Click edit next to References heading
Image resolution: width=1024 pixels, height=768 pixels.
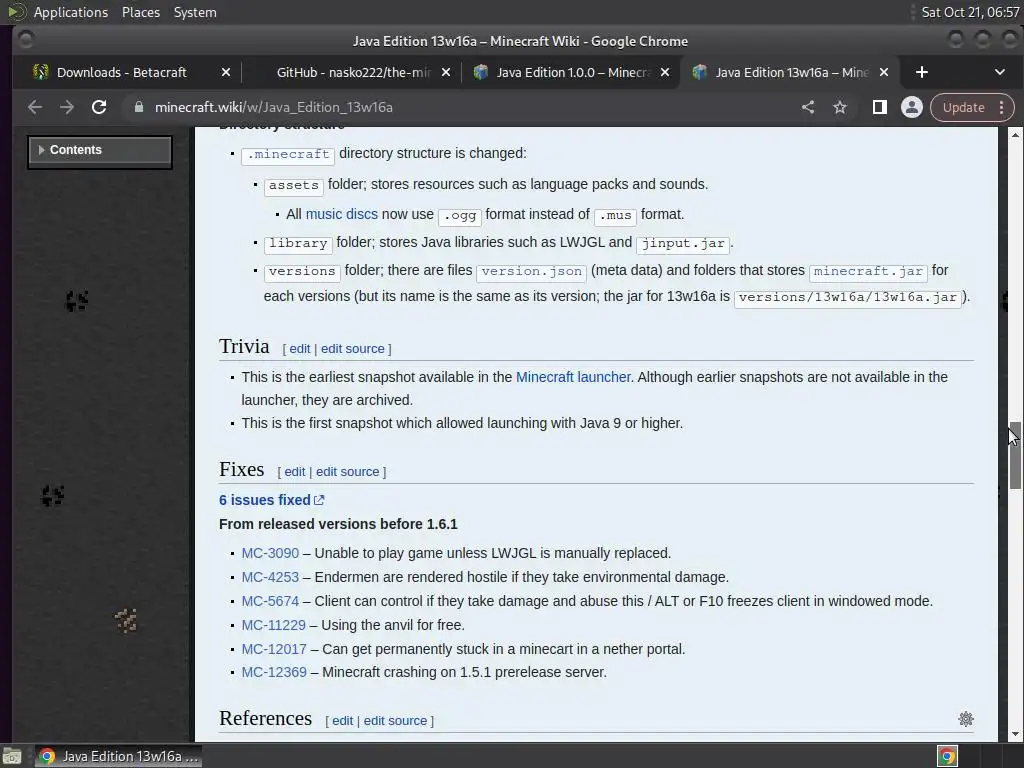tap(342, 720)
